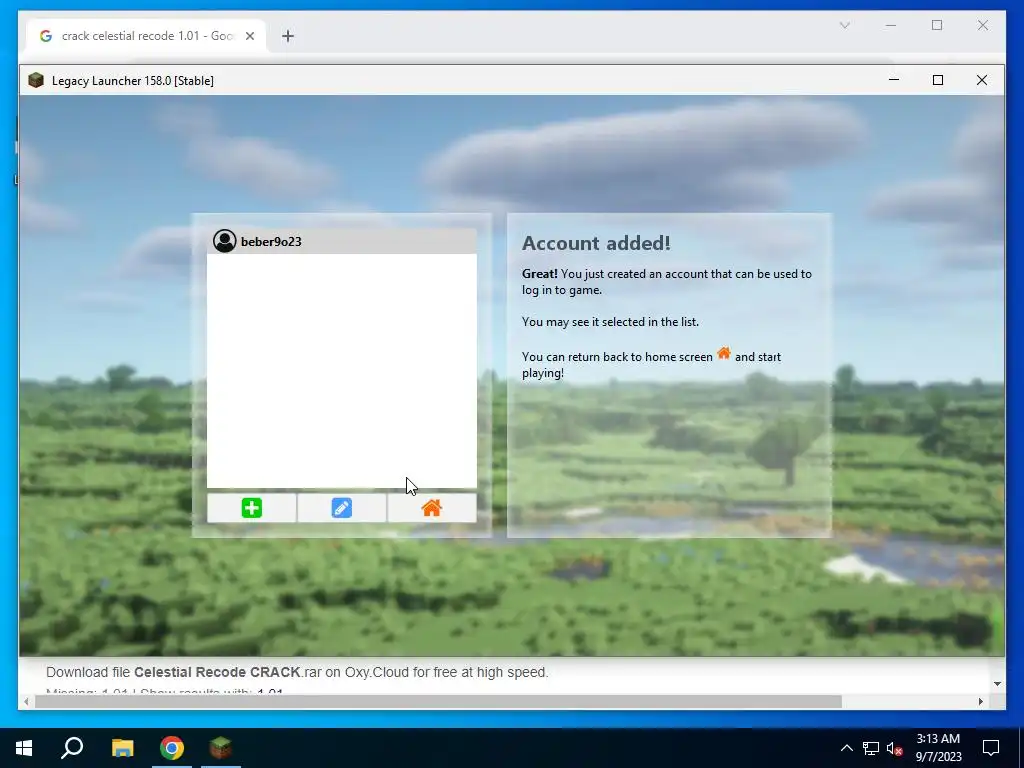The height and width of the screenshot is (768, 1024).
Task: Open File Explorer from the taskbar
Action: pyautogui.click(x=122, y=748)
